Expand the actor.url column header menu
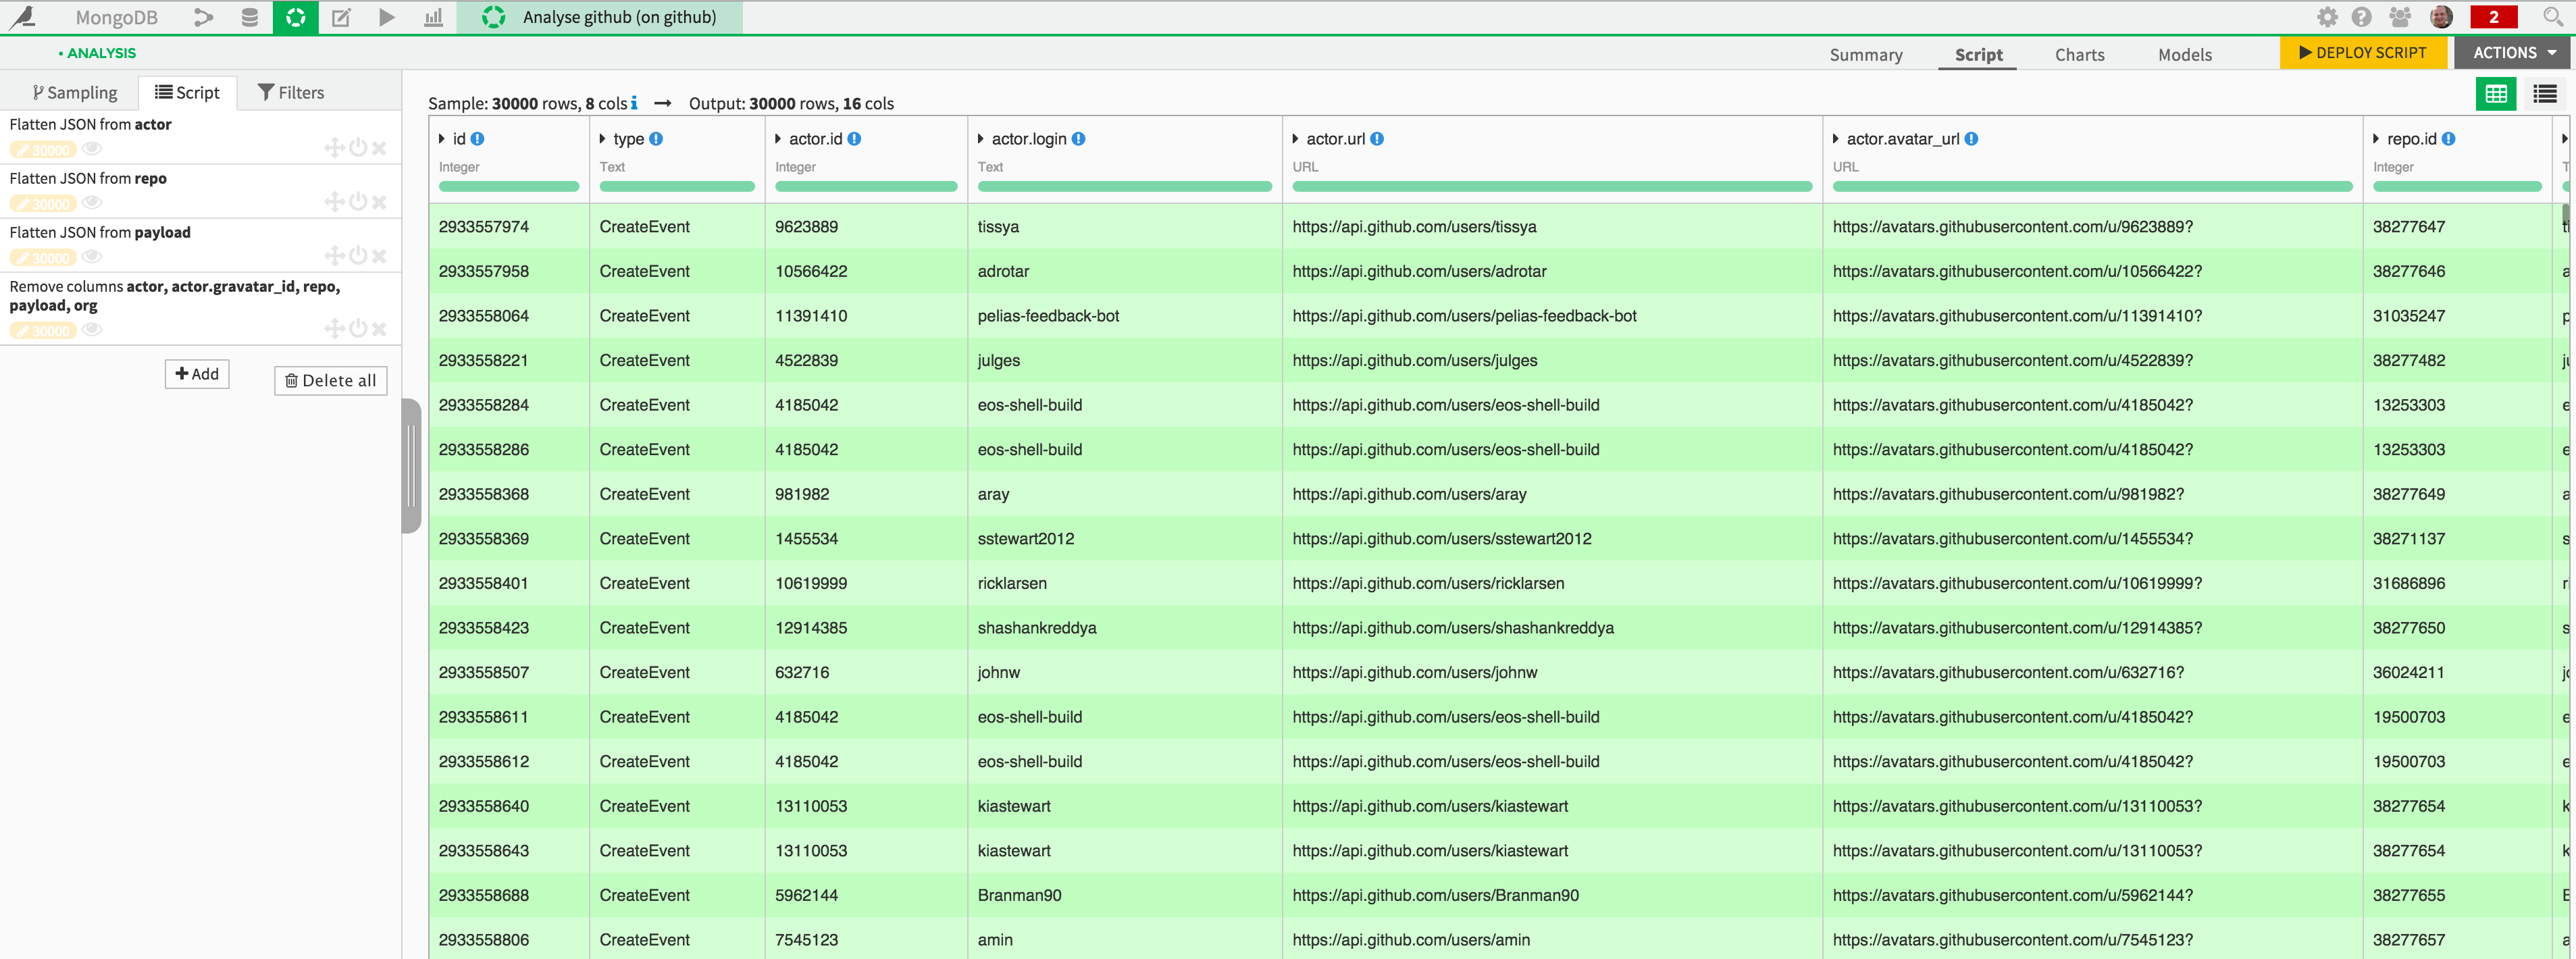Image resolution: width=2576 pixels, height=959 pixels. point(1296,139)
